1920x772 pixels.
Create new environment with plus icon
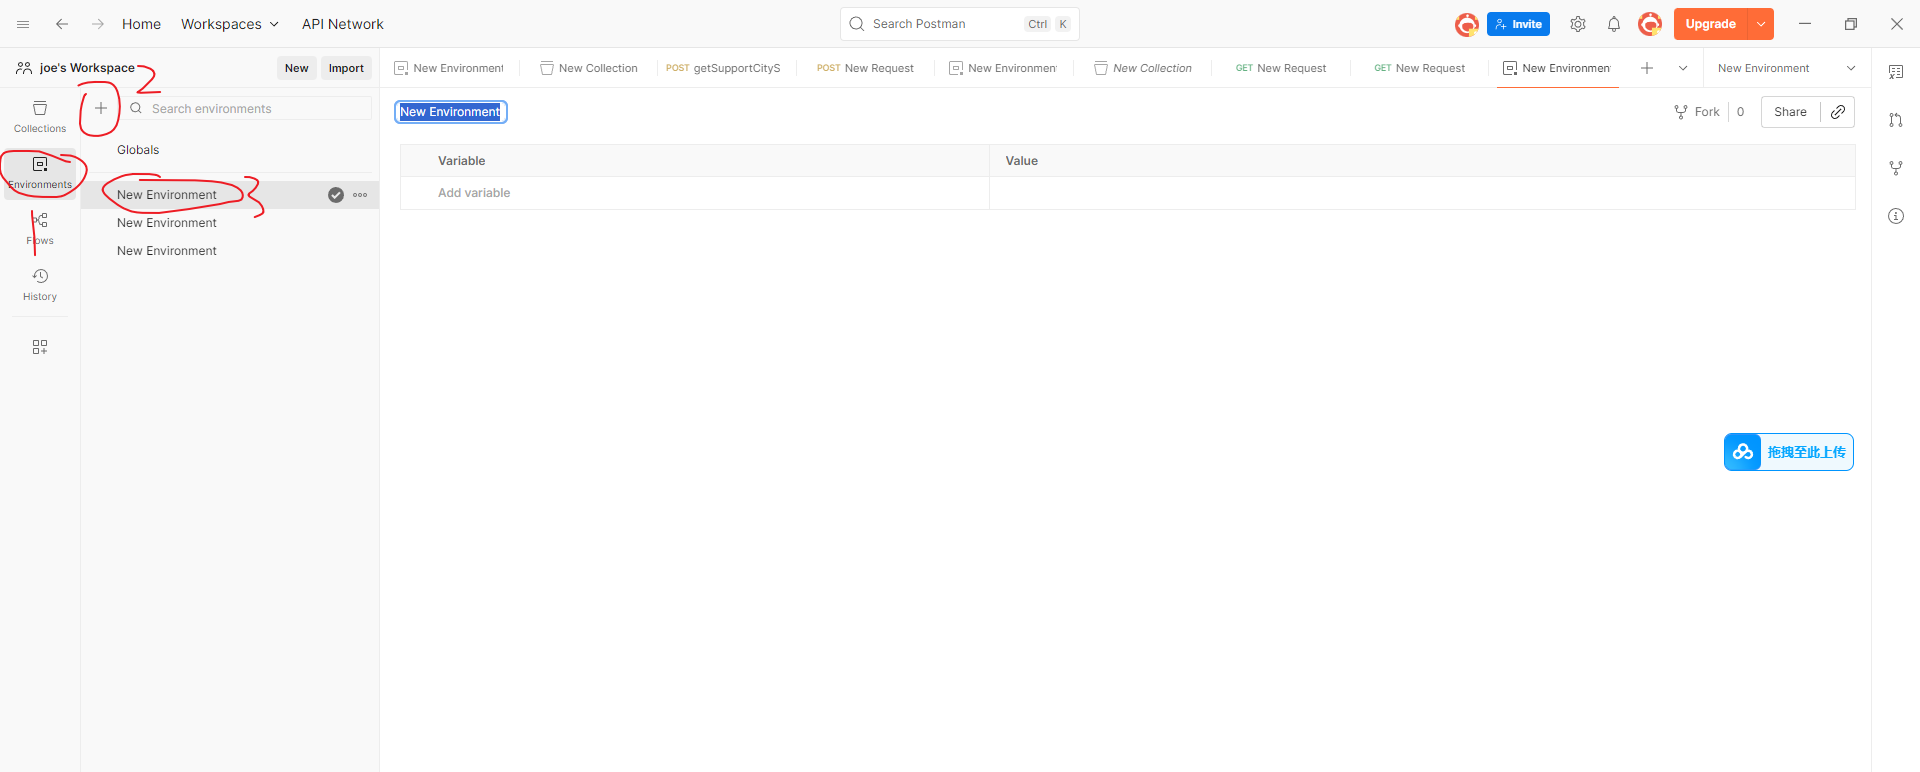(x=100, y=108)
